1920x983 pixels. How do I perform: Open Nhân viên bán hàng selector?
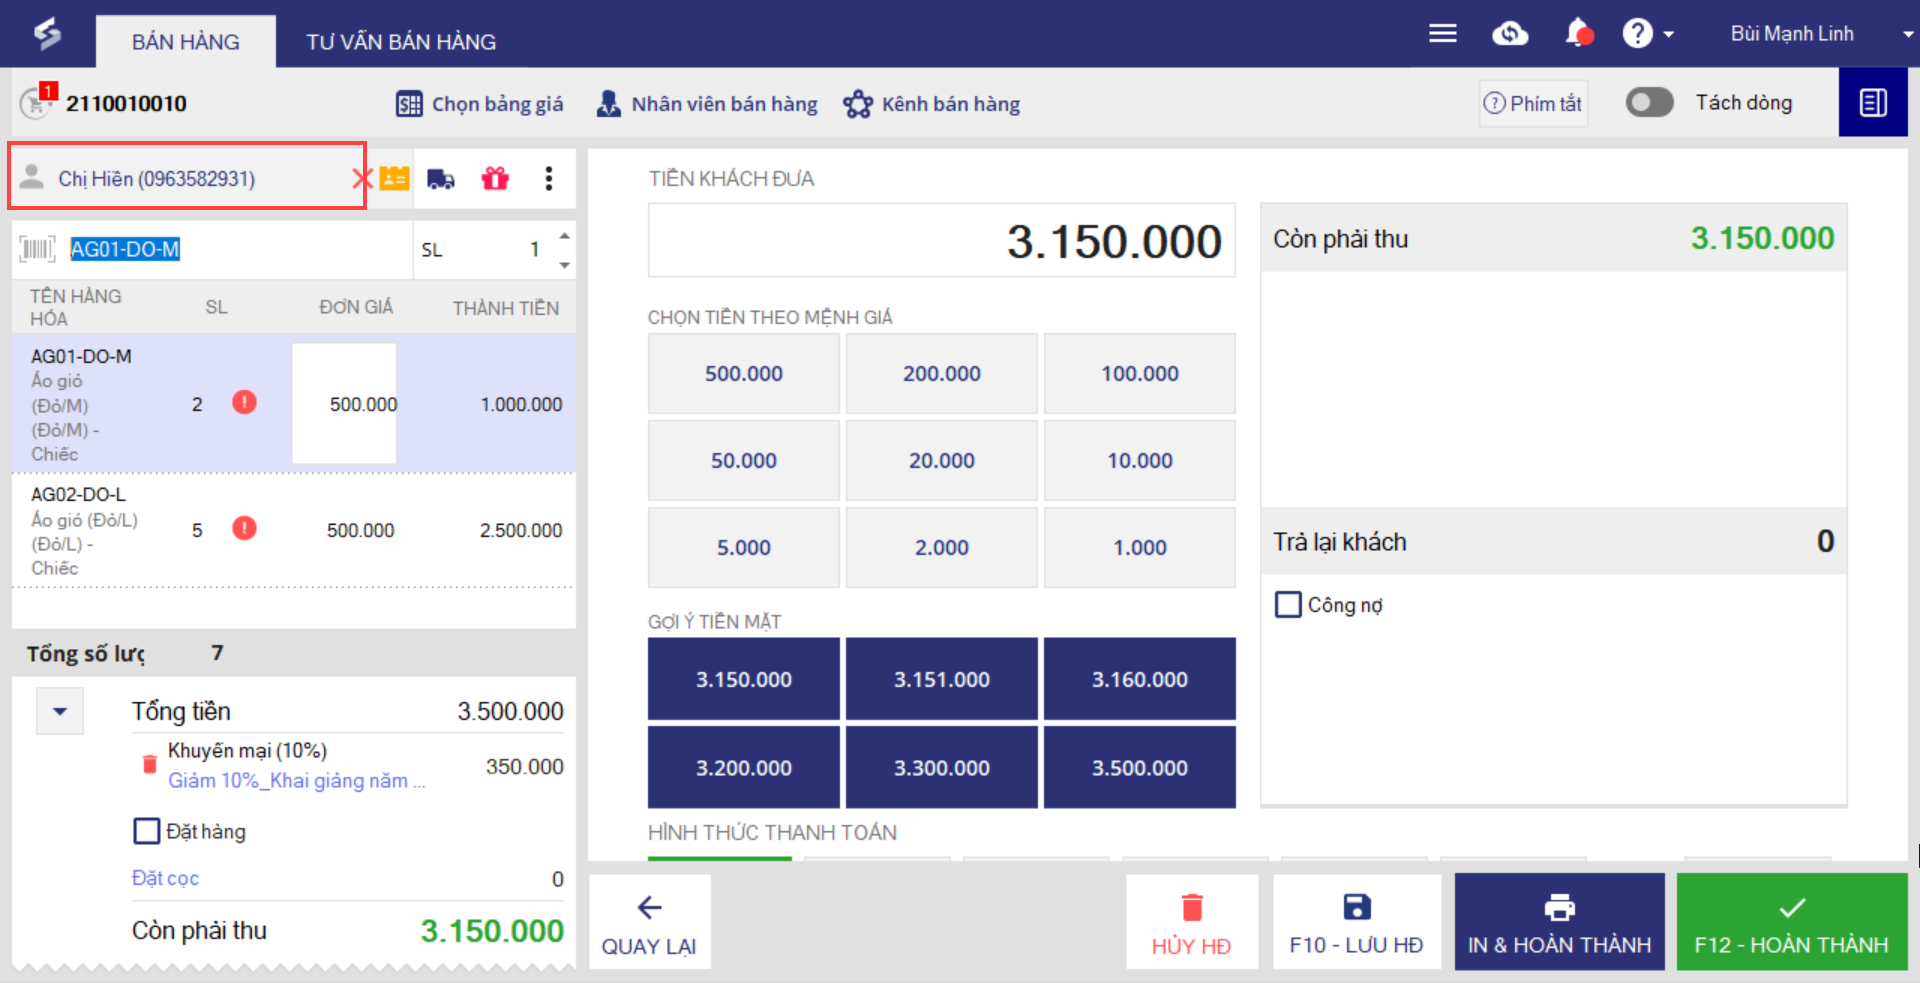(707, 104)
